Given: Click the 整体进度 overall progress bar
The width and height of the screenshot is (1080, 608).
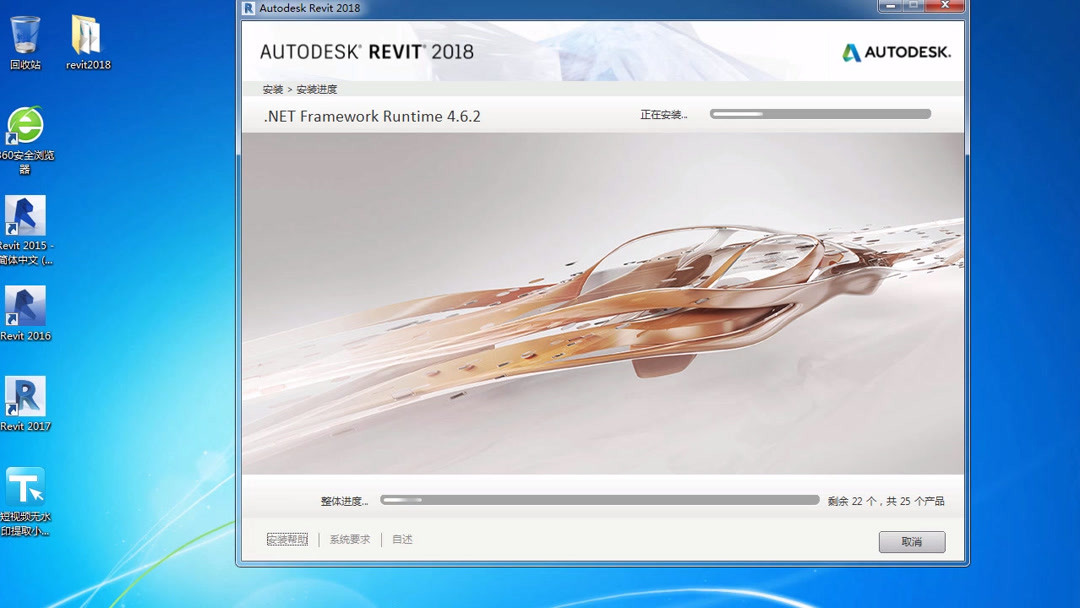Looking at the screenshot, I should click(600, 499).
